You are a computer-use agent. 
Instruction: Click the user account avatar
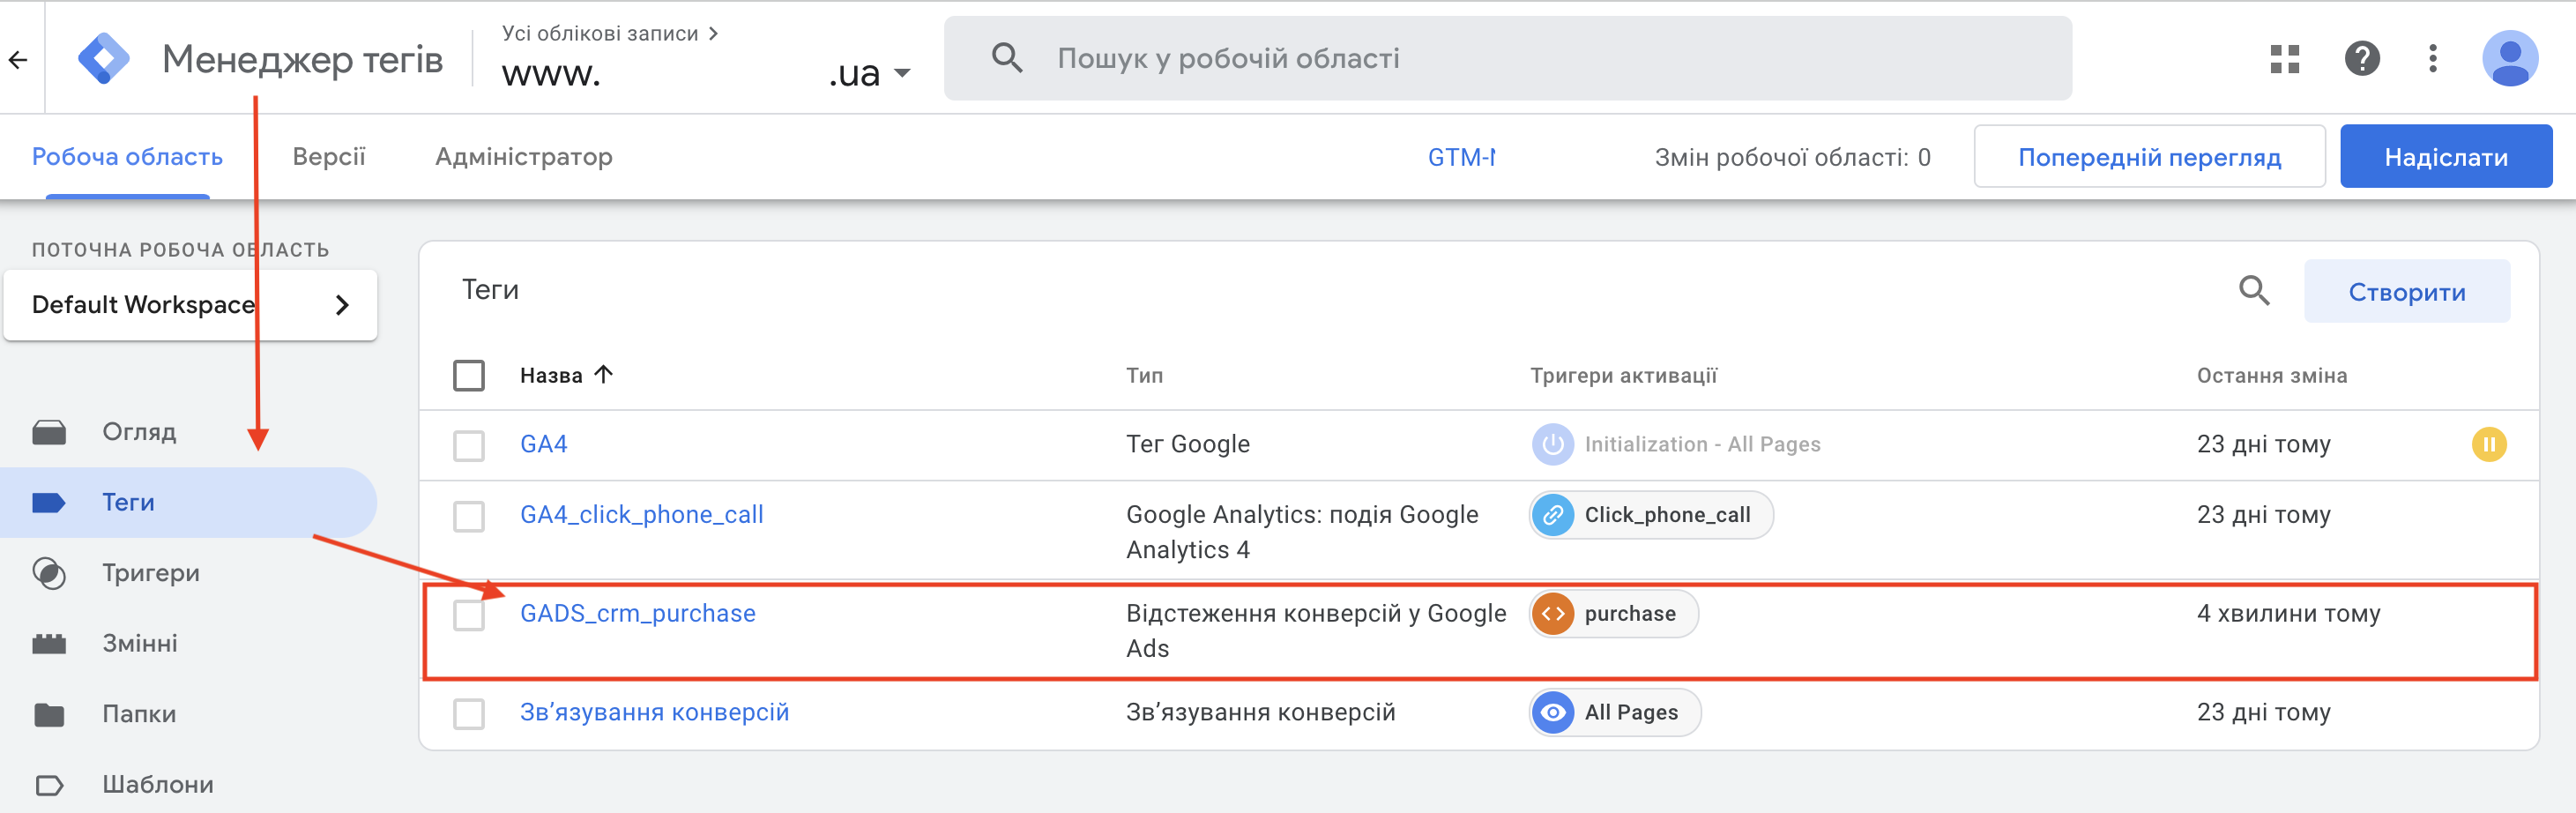(x=2510, y=58)
